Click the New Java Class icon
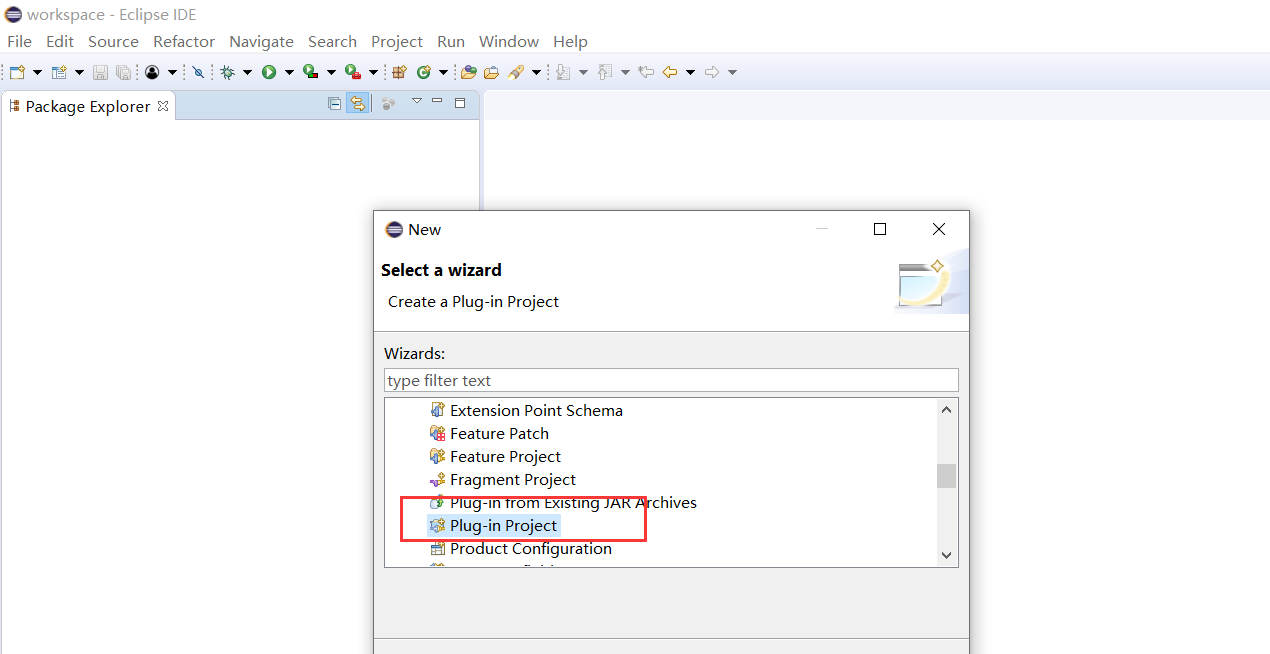Viewport: 1270px width, 654px height. (x=424, y=72)
